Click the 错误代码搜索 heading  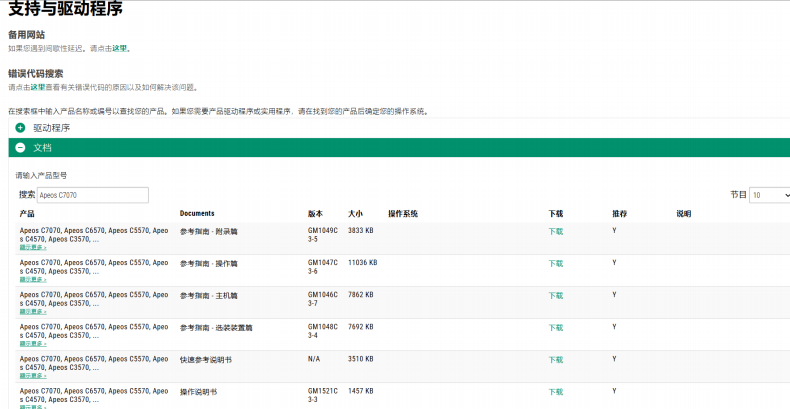[x=36, y=74]
